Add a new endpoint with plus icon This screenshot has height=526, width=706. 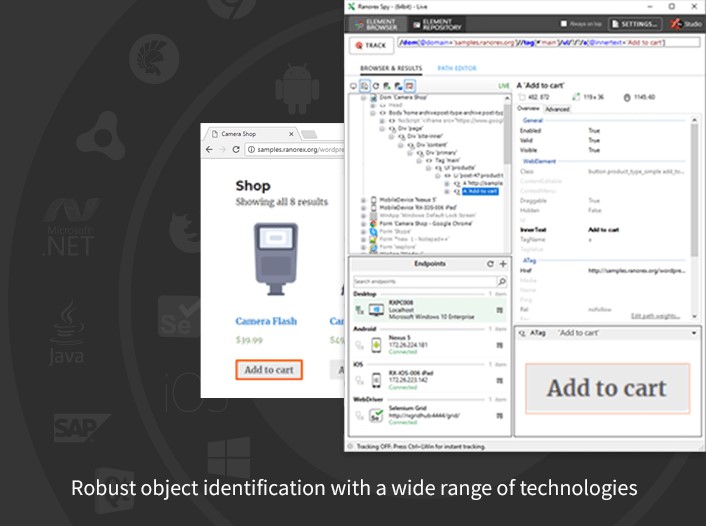[503, 264]
